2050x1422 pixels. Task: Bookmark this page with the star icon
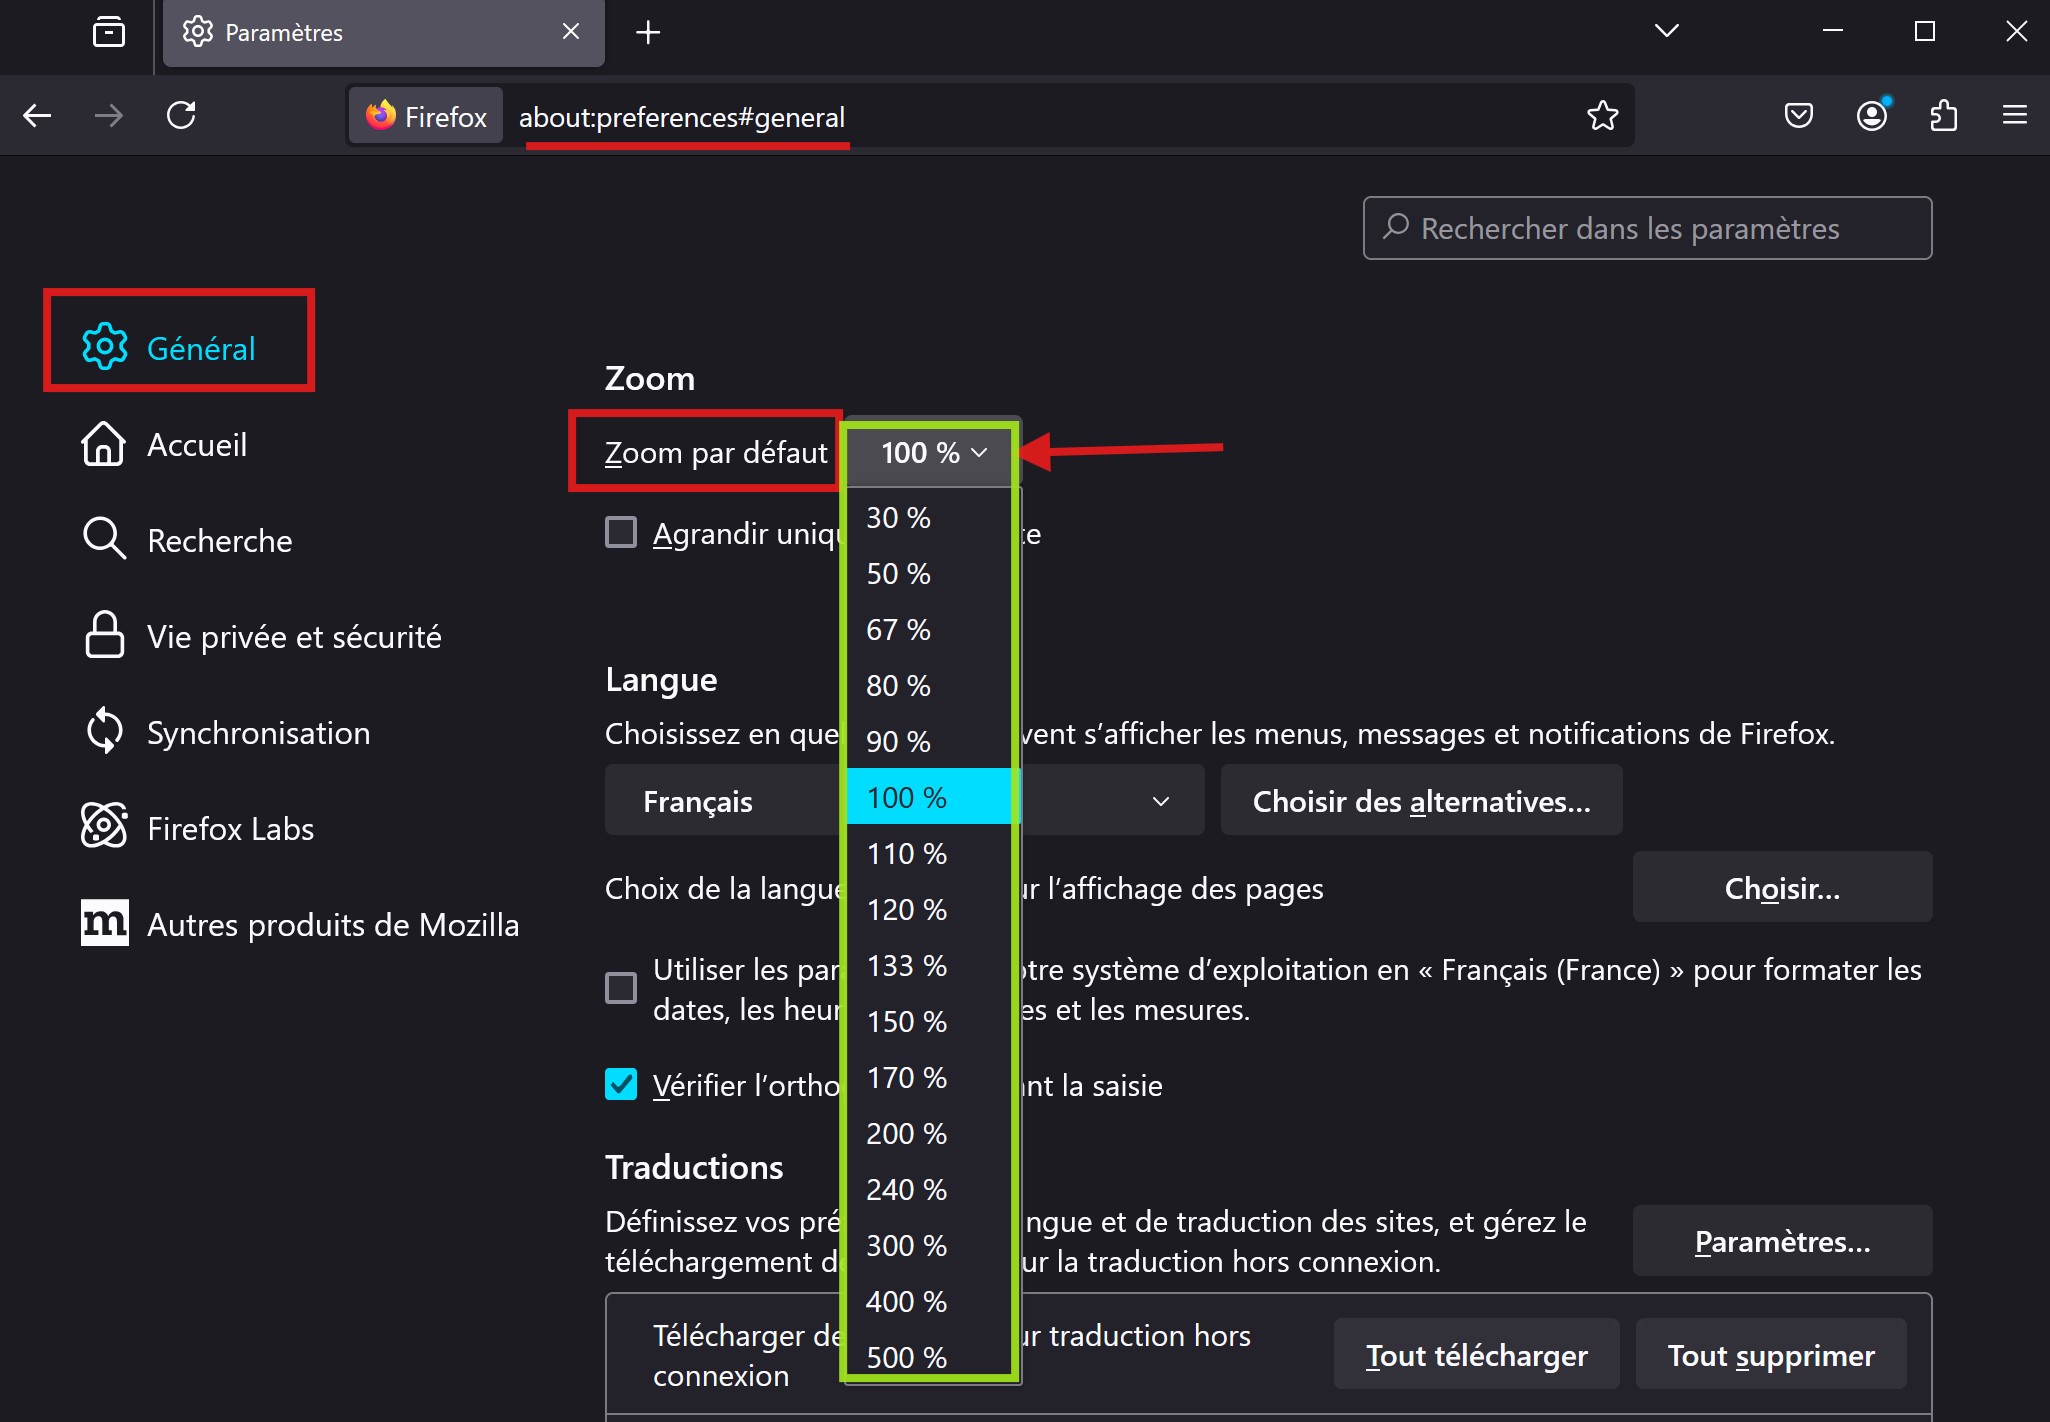(1602, 116)
